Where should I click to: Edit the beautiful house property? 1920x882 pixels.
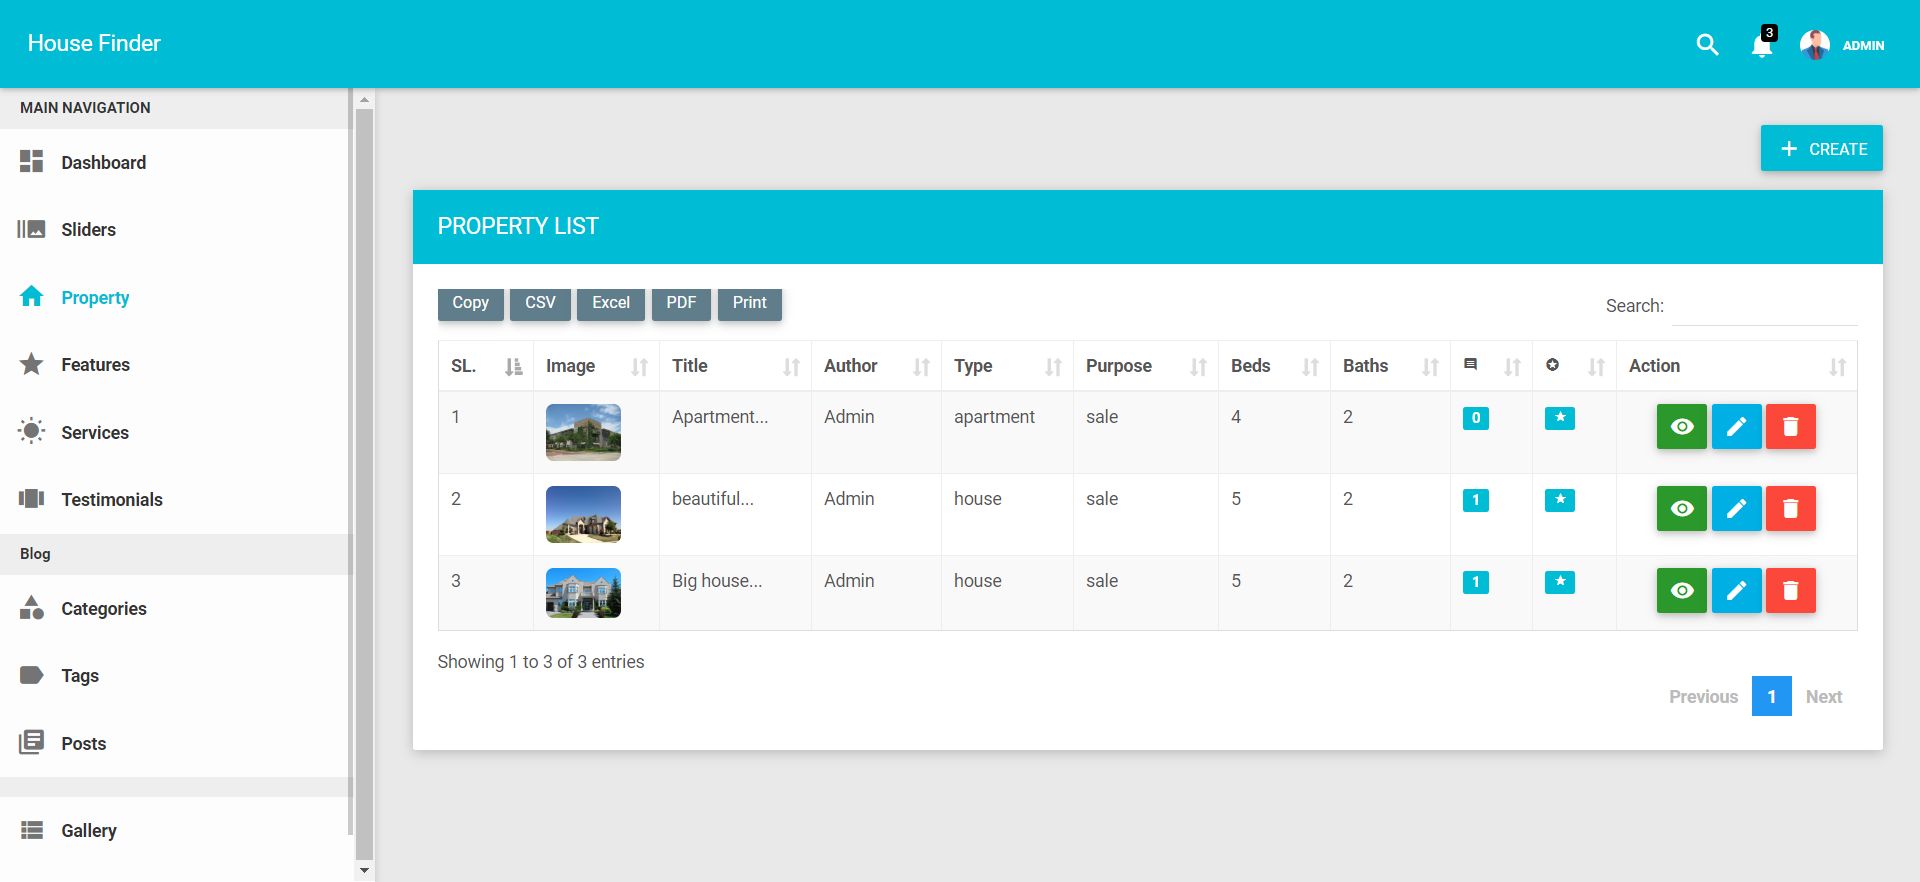coord(1736,509)
